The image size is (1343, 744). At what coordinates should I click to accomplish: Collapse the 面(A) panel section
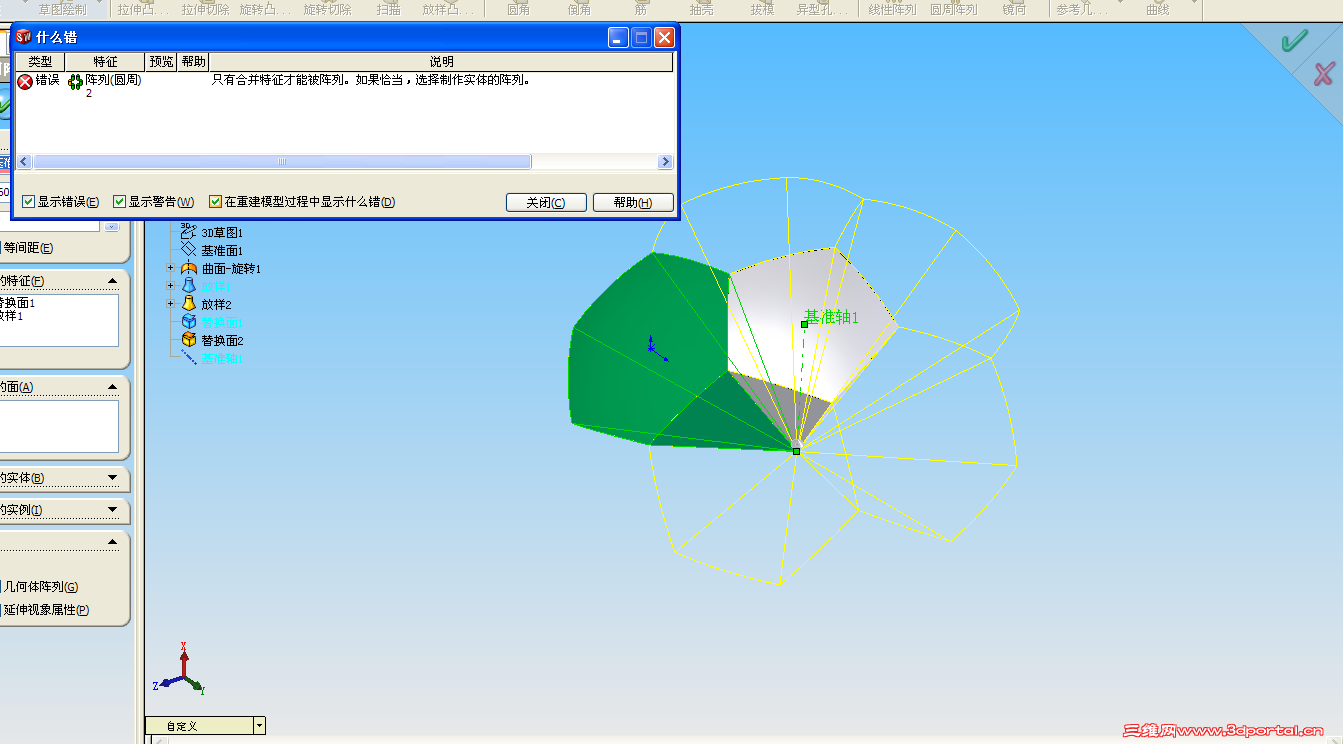(x=112, y=387)
